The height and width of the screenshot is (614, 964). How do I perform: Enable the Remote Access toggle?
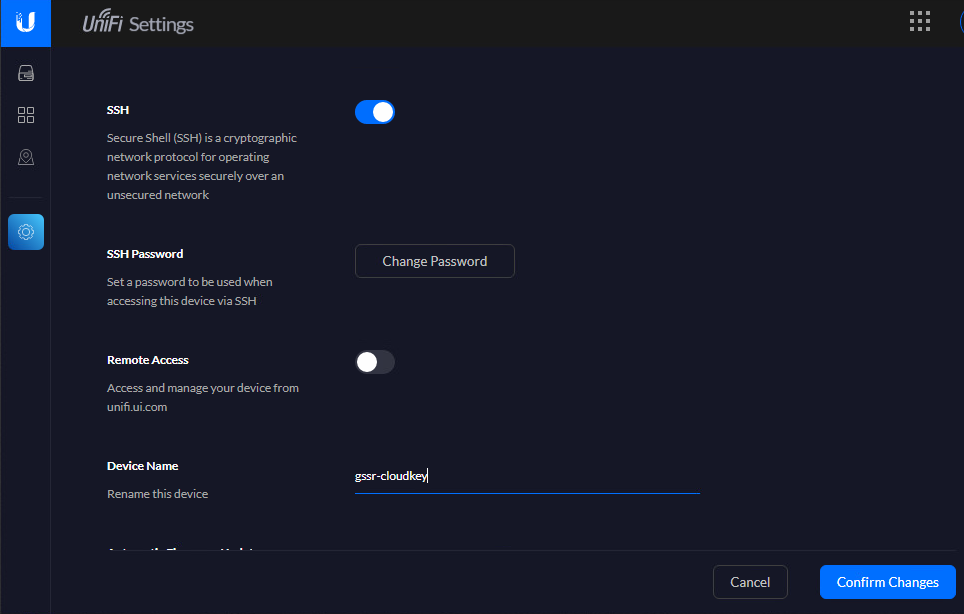tap(375, 362)
